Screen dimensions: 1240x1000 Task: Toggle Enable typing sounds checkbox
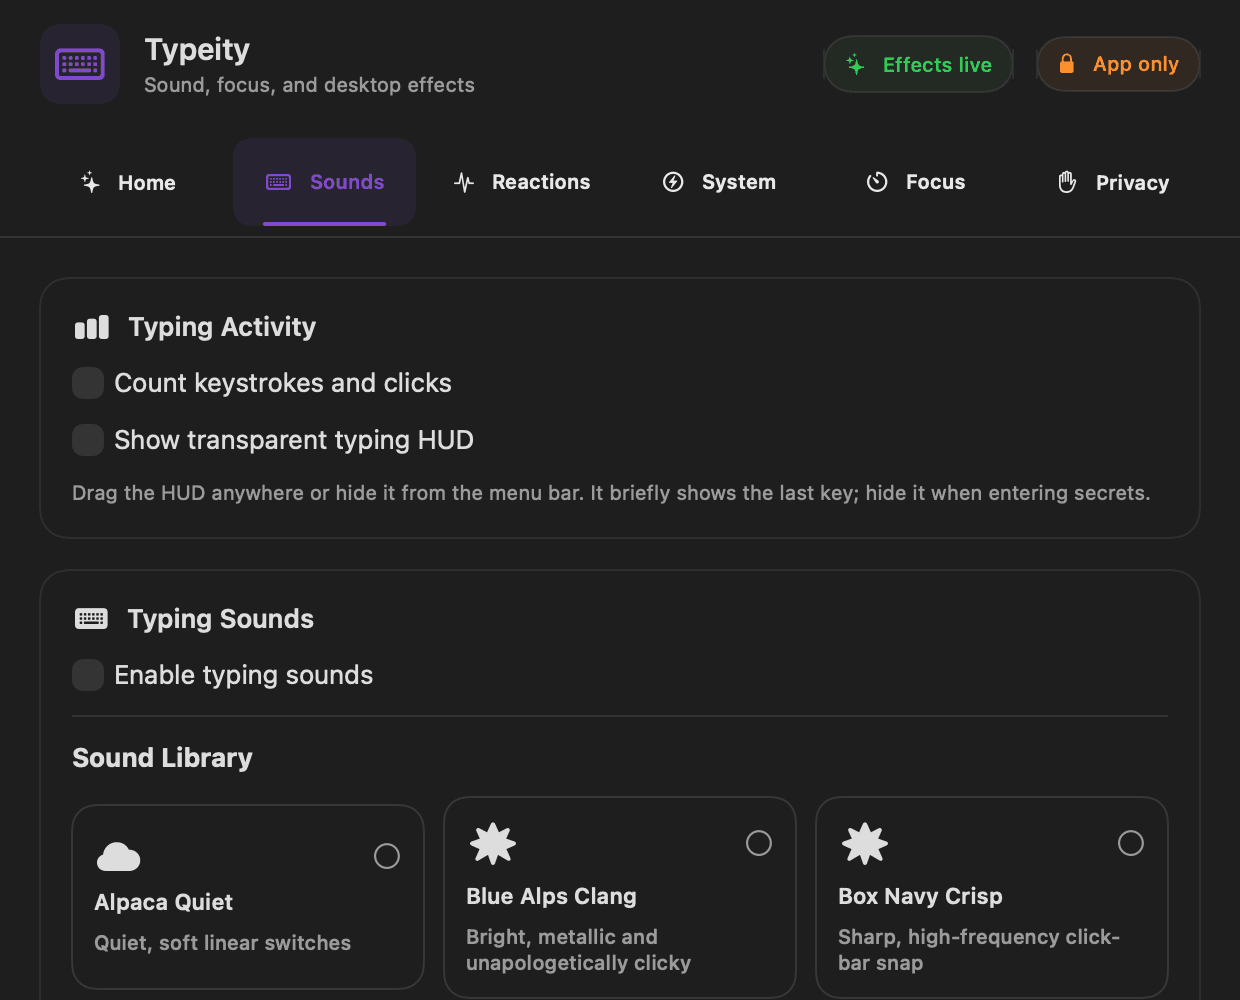point(88,675)
